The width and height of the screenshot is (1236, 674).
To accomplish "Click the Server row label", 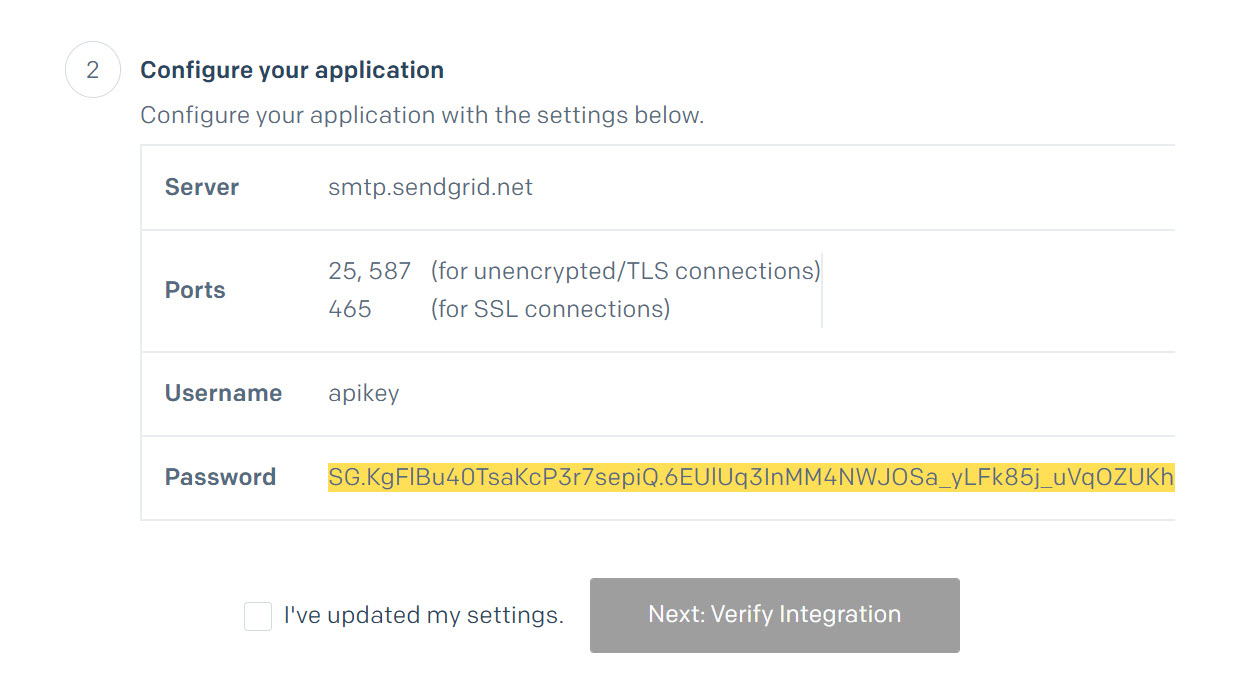I will [202, 187].
